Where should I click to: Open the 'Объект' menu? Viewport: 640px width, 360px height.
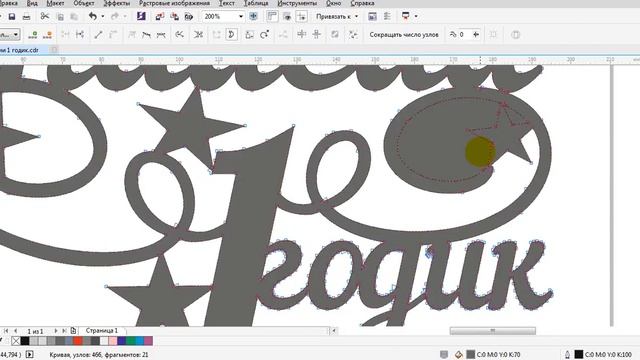84,3
